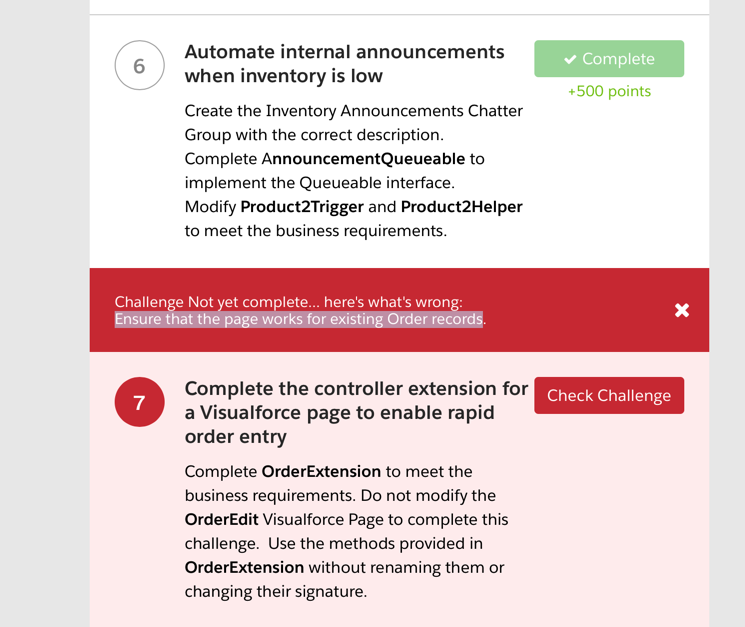Click heading 'Automate internal announcements when inventory is low'
This screenshot has width=745, height=627.
344,63
